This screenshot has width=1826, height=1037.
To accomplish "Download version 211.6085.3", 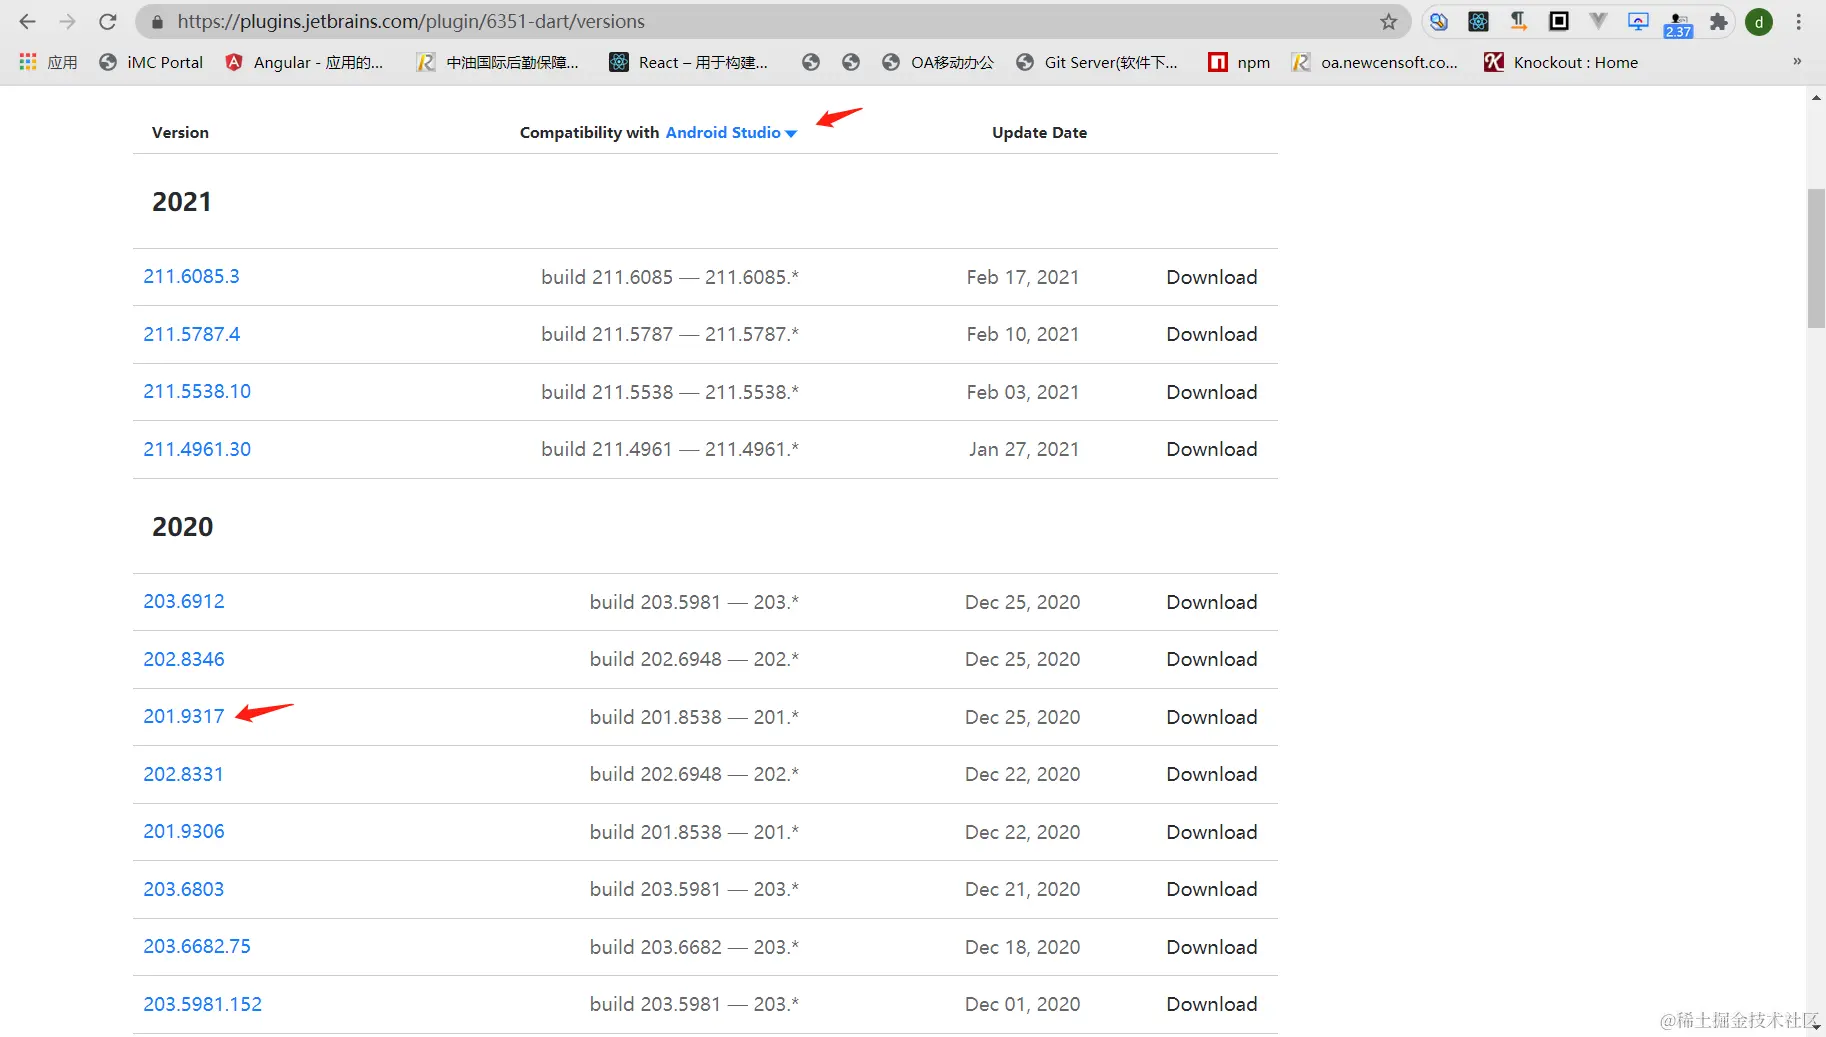I will tap(1212, 277).
